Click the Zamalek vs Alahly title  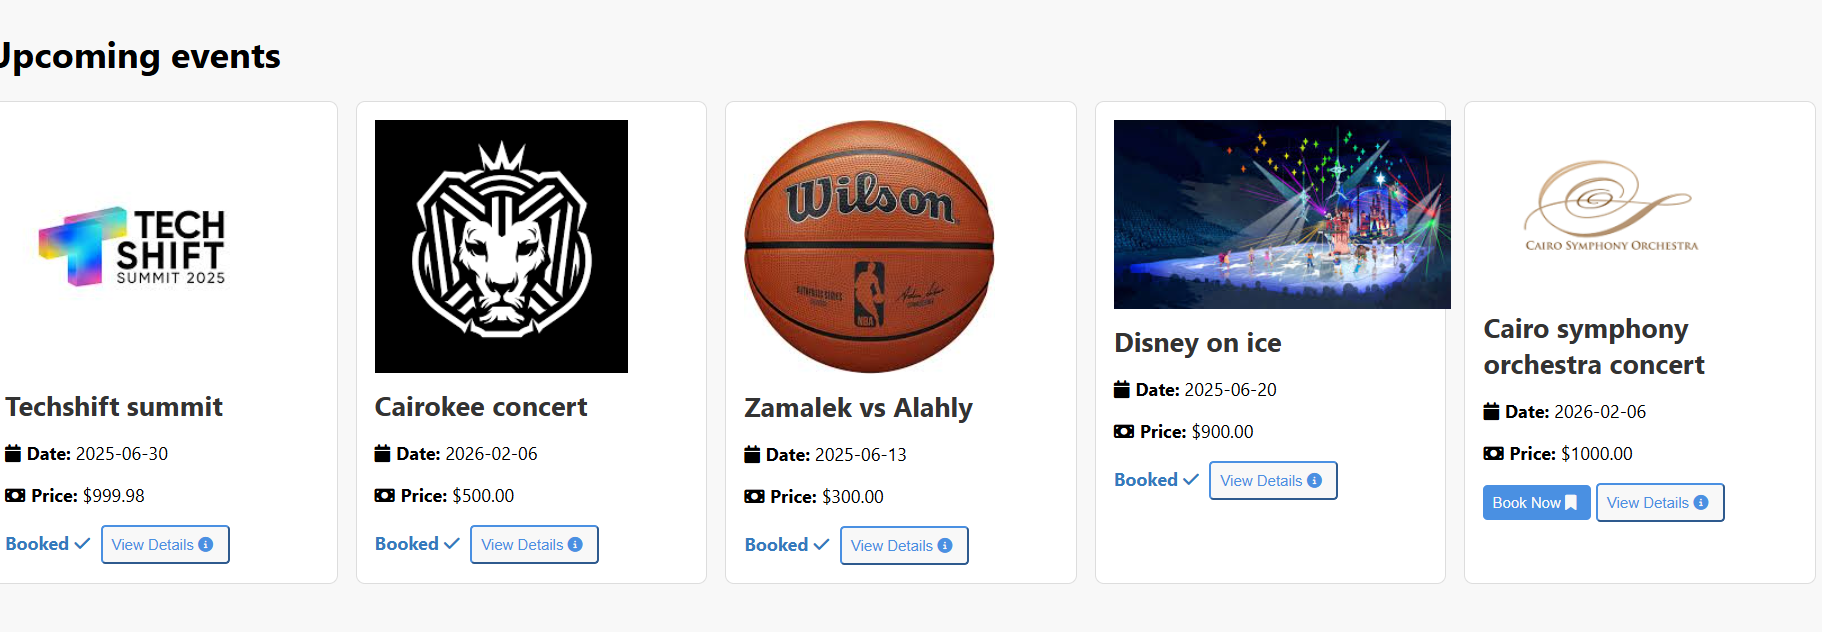tap(858, 408)
